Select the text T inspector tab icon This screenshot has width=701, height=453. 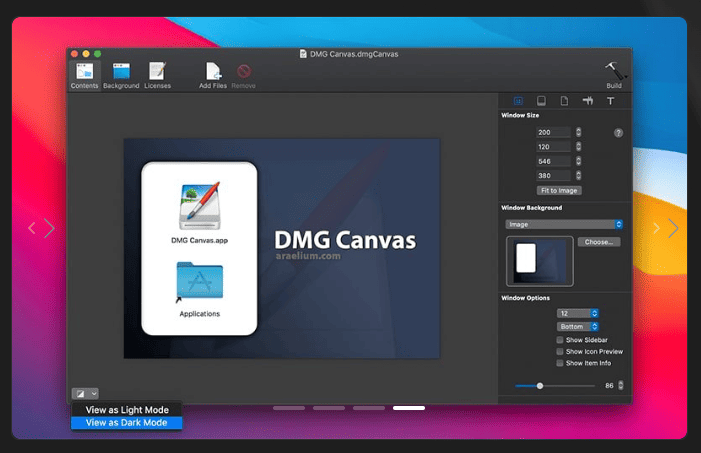tap(610, 101)
